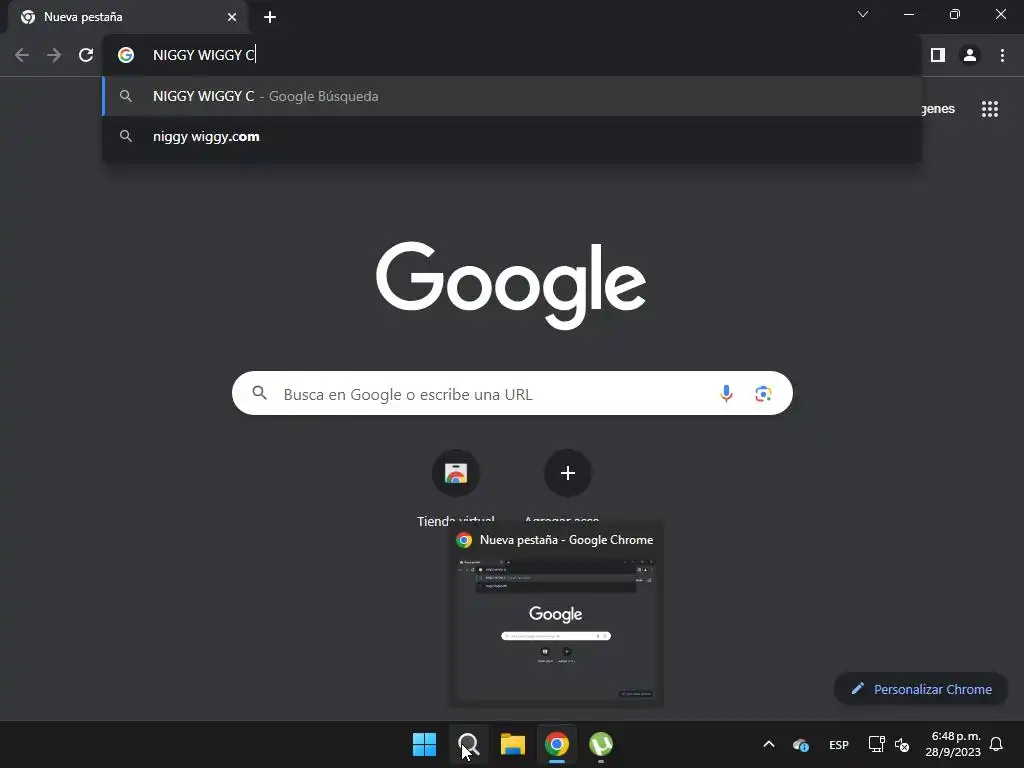Click the magnifier in the Google search box
The height and width of the screenshot is (768, 1024).
coord(260,393)
